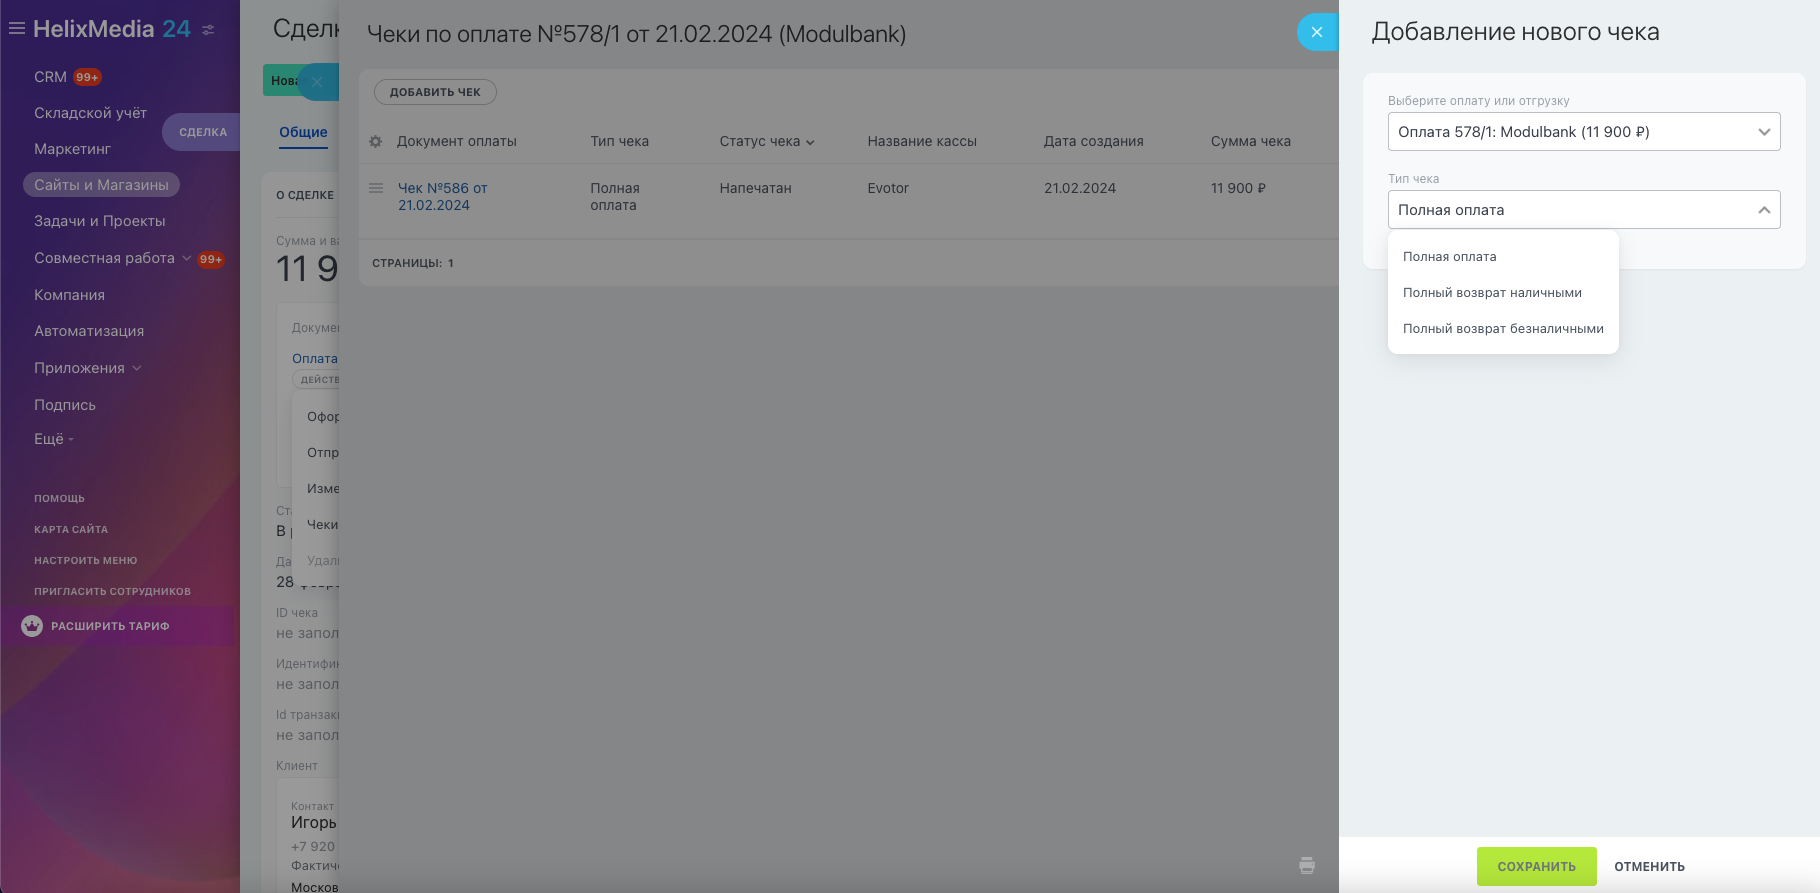Go to CRM section in sidebar
Viewport: 1820px width, 893px height.
tap(50, 77)
